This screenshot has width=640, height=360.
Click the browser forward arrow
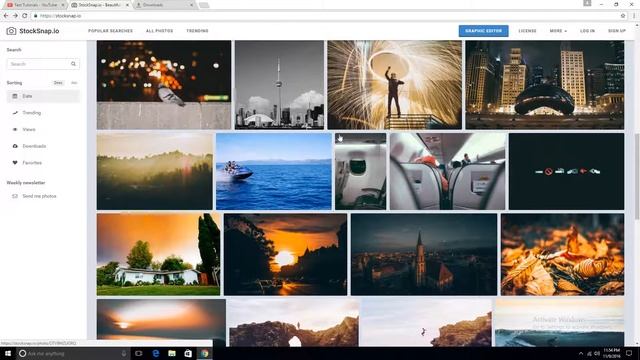[x=15, y=16]
